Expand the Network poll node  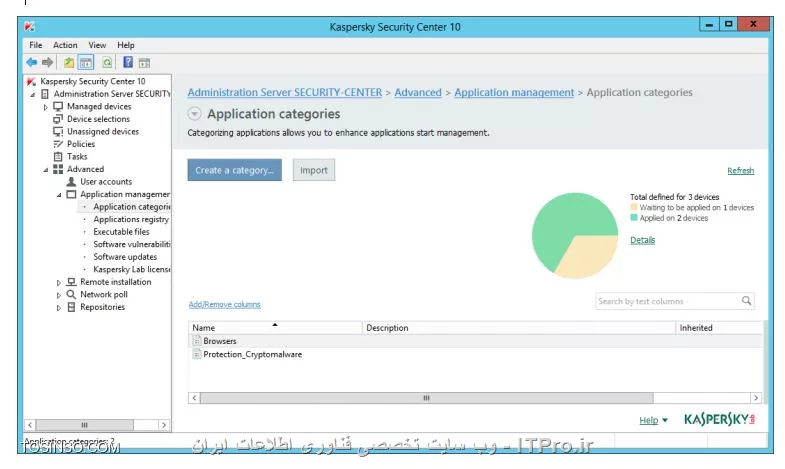click(59, 295)
